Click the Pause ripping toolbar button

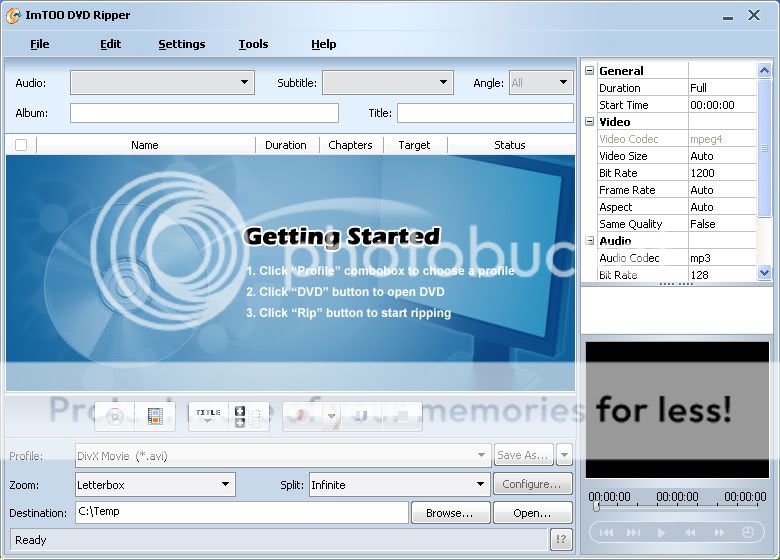coord(362,416)
